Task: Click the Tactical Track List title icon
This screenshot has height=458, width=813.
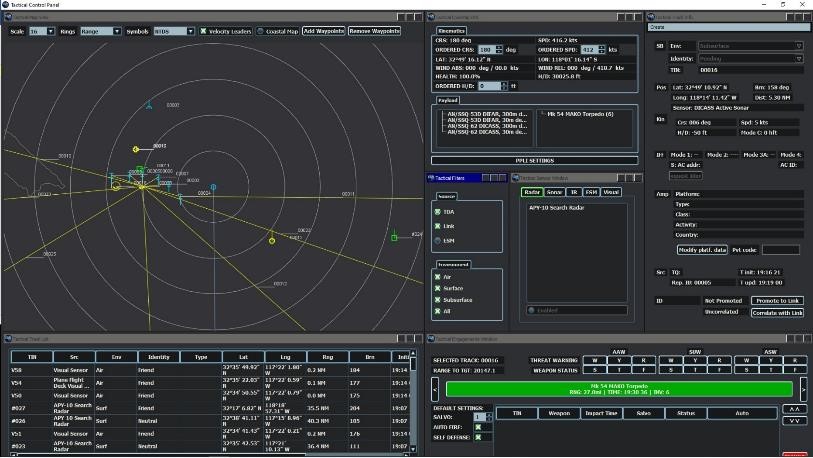Action: click(x=8, y=339)
